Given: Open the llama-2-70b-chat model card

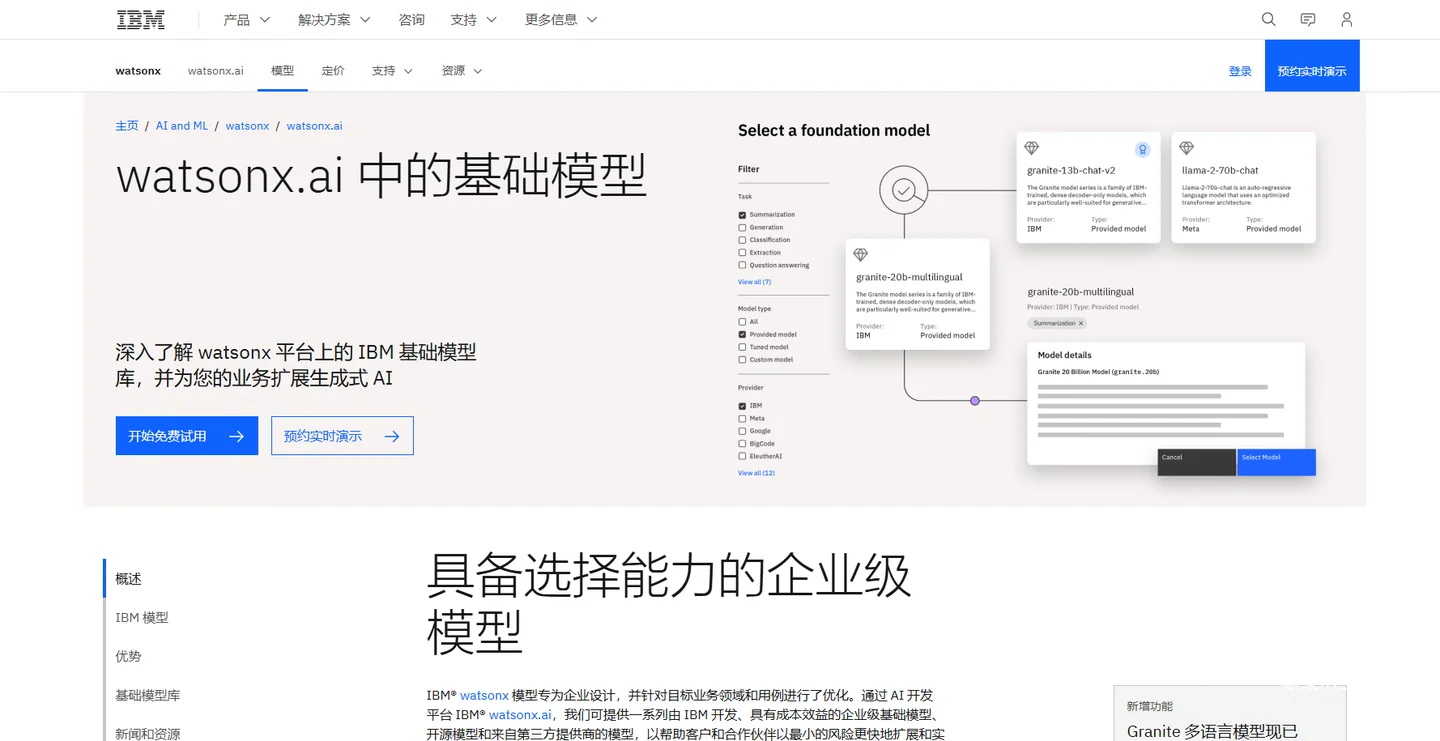Looking at the screenshot, I should tap(1244, 187).
